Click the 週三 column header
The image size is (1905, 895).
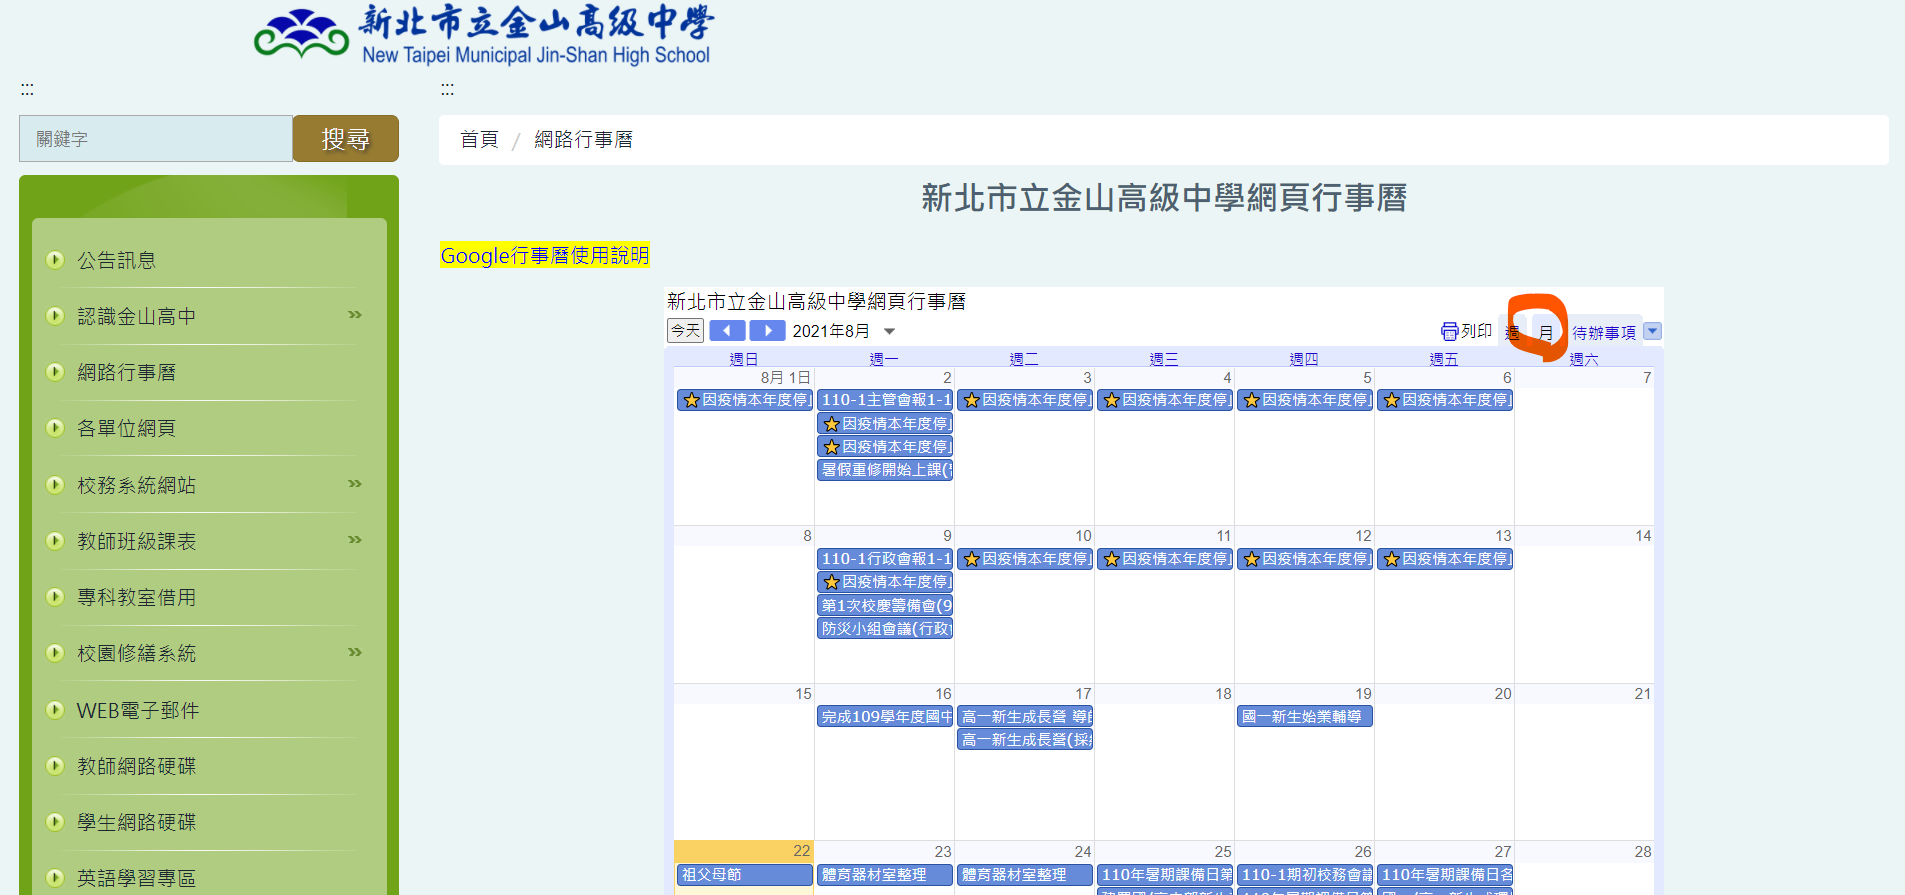[x=1164, y=359]
